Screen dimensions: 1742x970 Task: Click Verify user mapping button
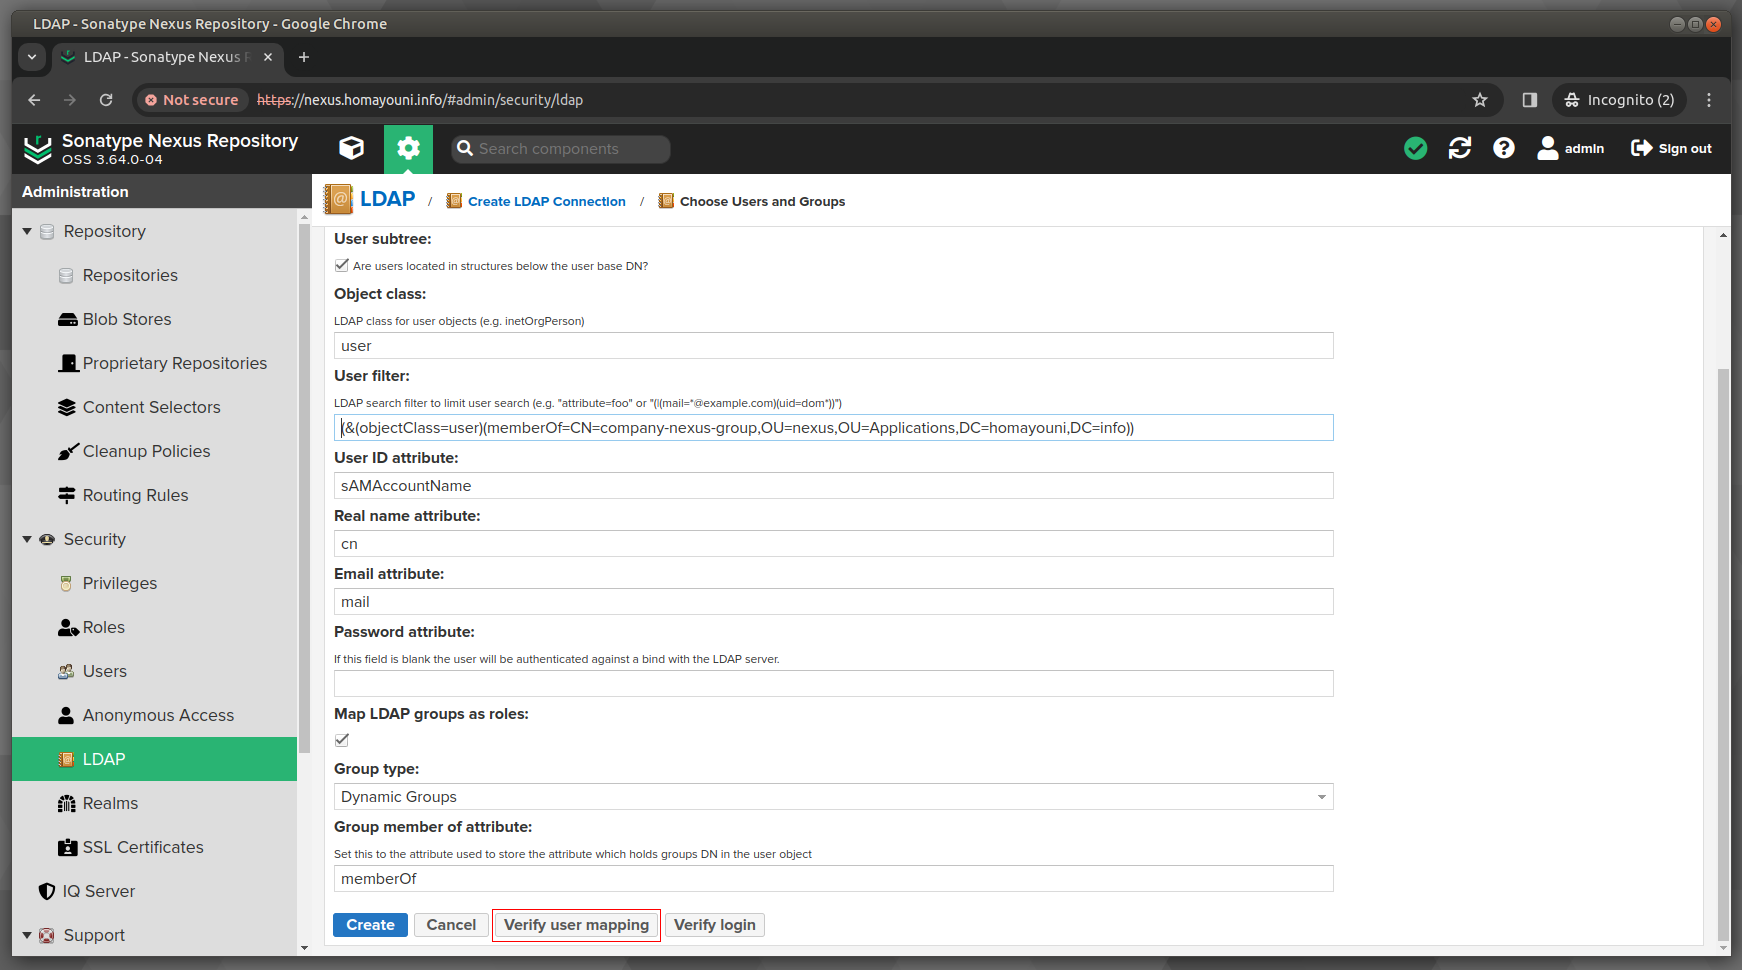(576, 925)
